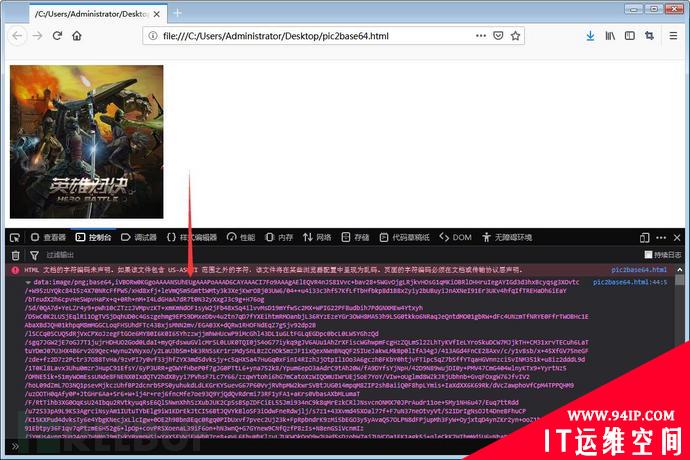Screen dimensions: 690x460
Task: Click the red error icon on warning row
Action: click(x=15, y=270)
